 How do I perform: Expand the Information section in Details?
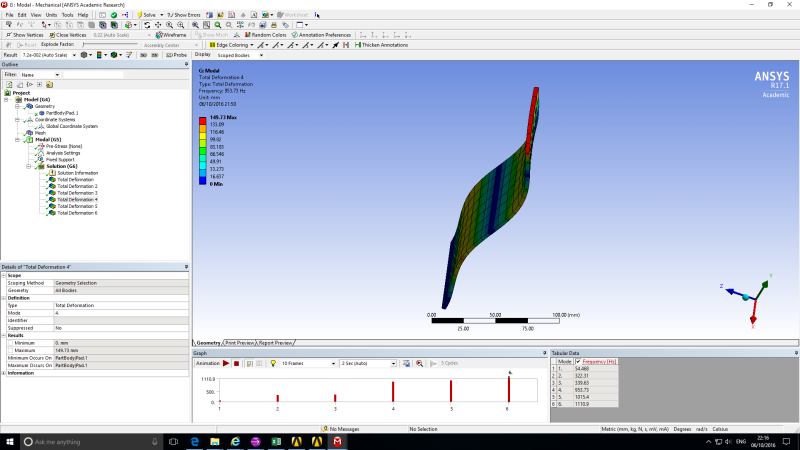coord(4,373)
